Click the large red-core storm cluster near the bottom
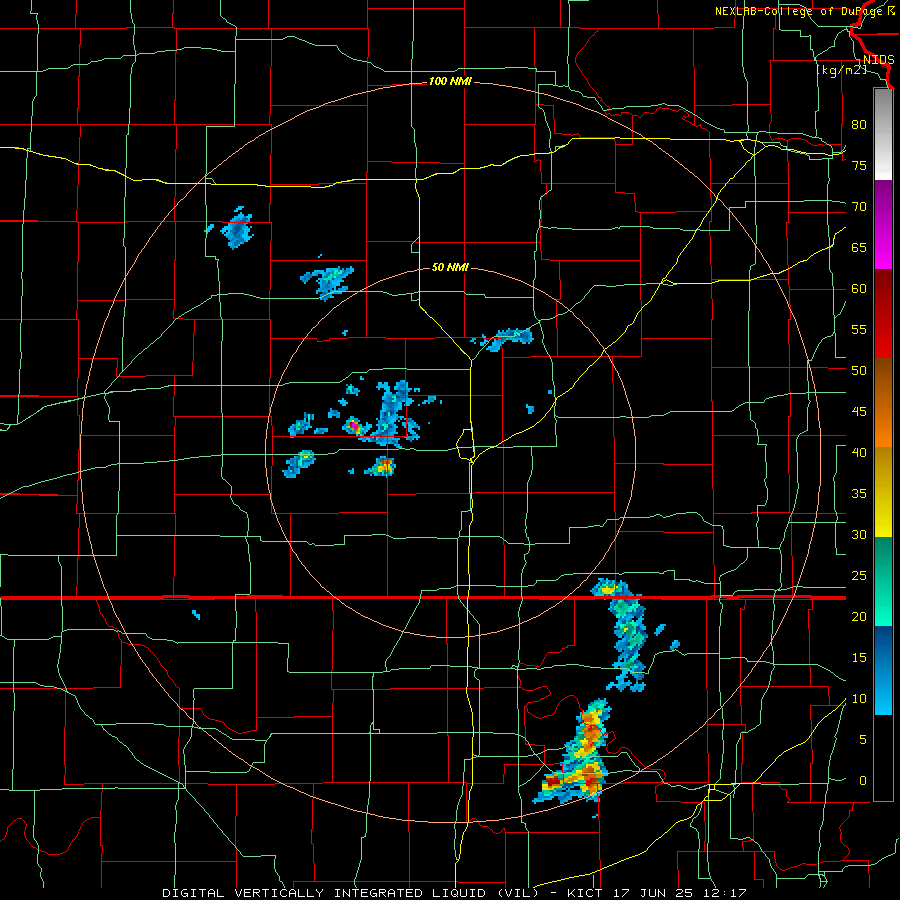 574,753
